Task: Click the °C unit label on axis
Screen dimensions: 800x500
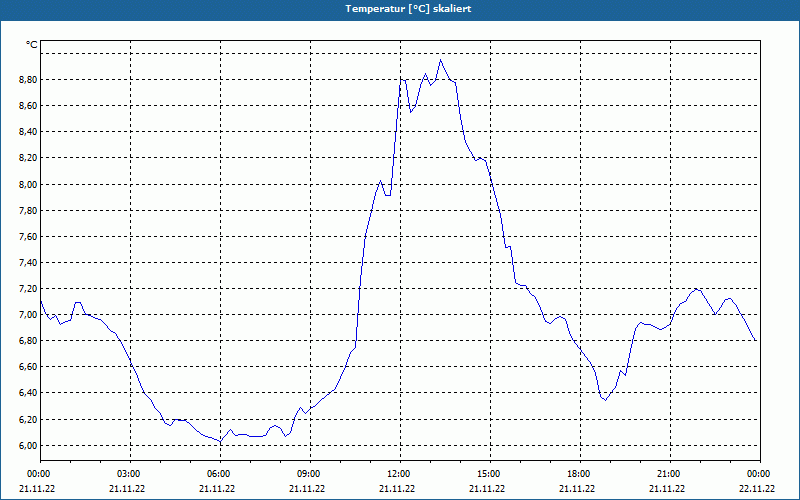Action: pos(32,45)
